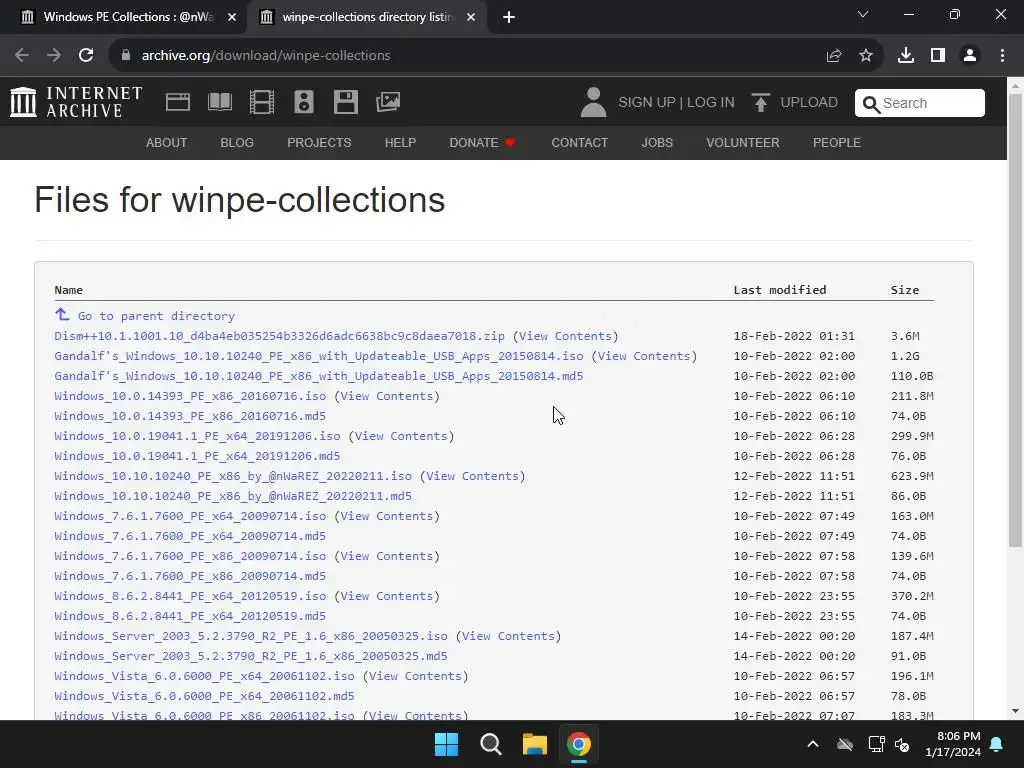Screen dimensions: 1024x768
Task: Open the Software floppy disk icon
Action: [x=345, y=103]
